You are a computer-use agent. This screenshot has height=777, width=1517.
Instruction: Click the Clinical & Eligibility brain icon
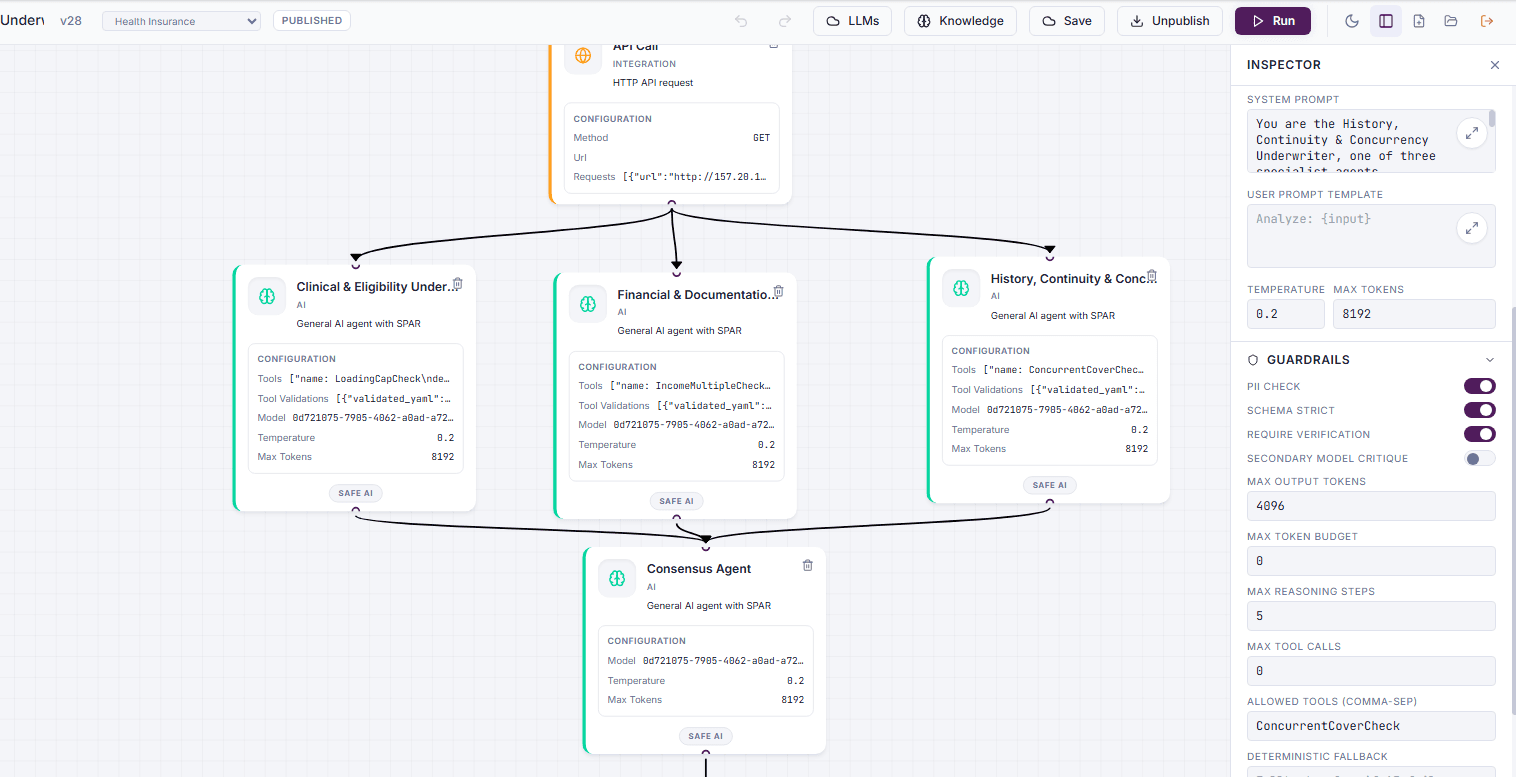coord(267,296)
